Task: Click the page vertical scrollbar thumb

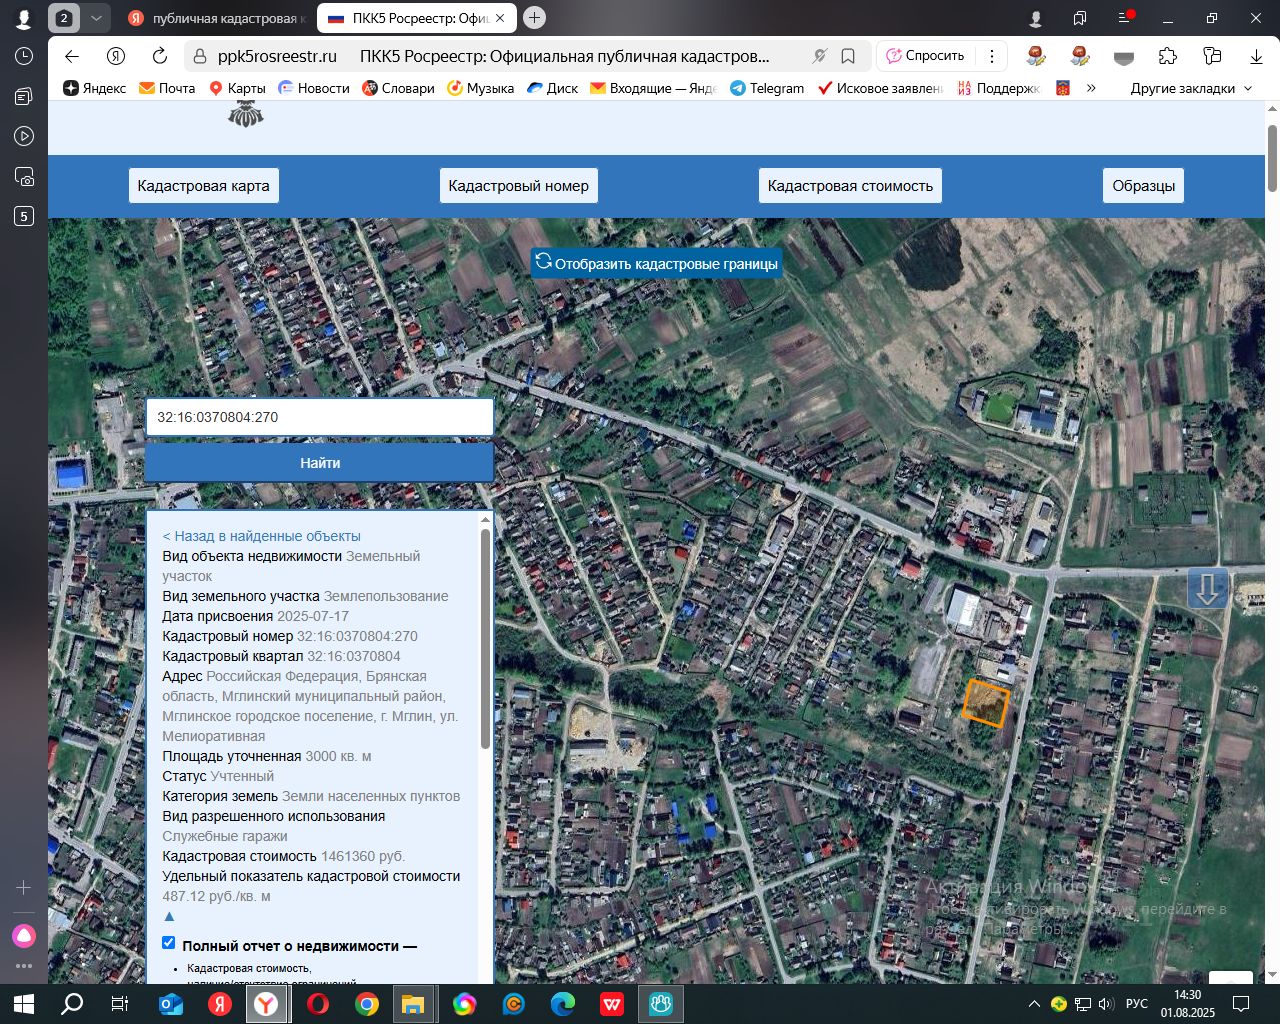Action: tap(1272, 158)
